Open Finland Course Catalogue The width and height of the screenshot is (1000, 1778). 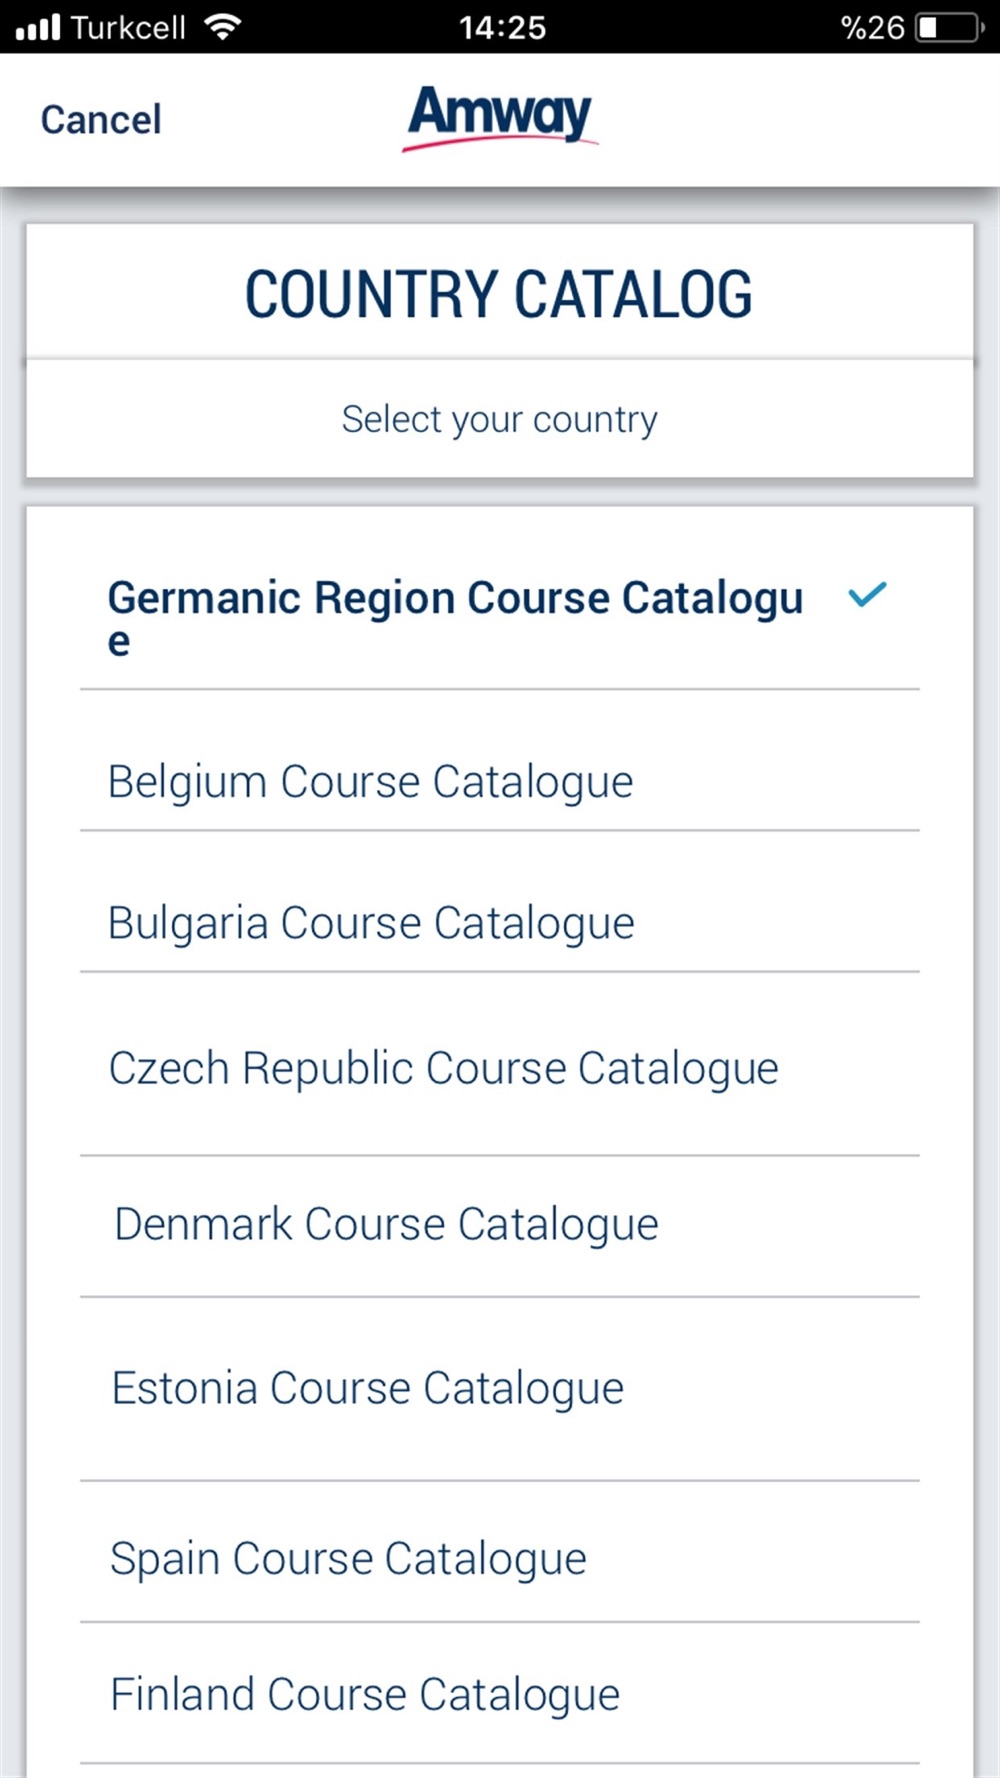[x=500, y=1694]
